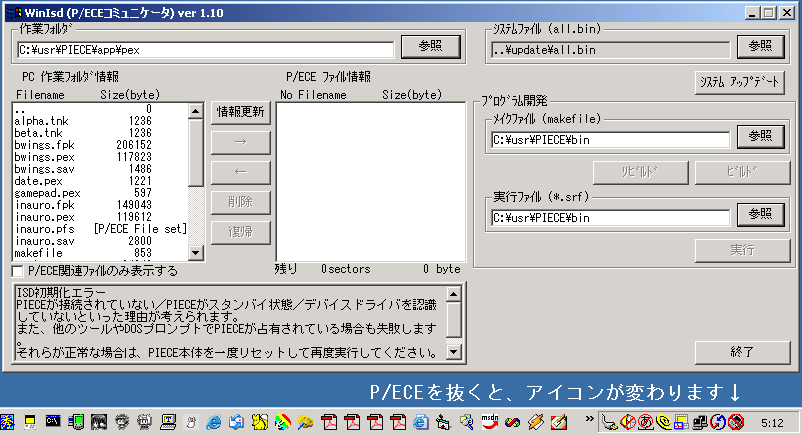Click the blue sync arrows tray icon

718,422
